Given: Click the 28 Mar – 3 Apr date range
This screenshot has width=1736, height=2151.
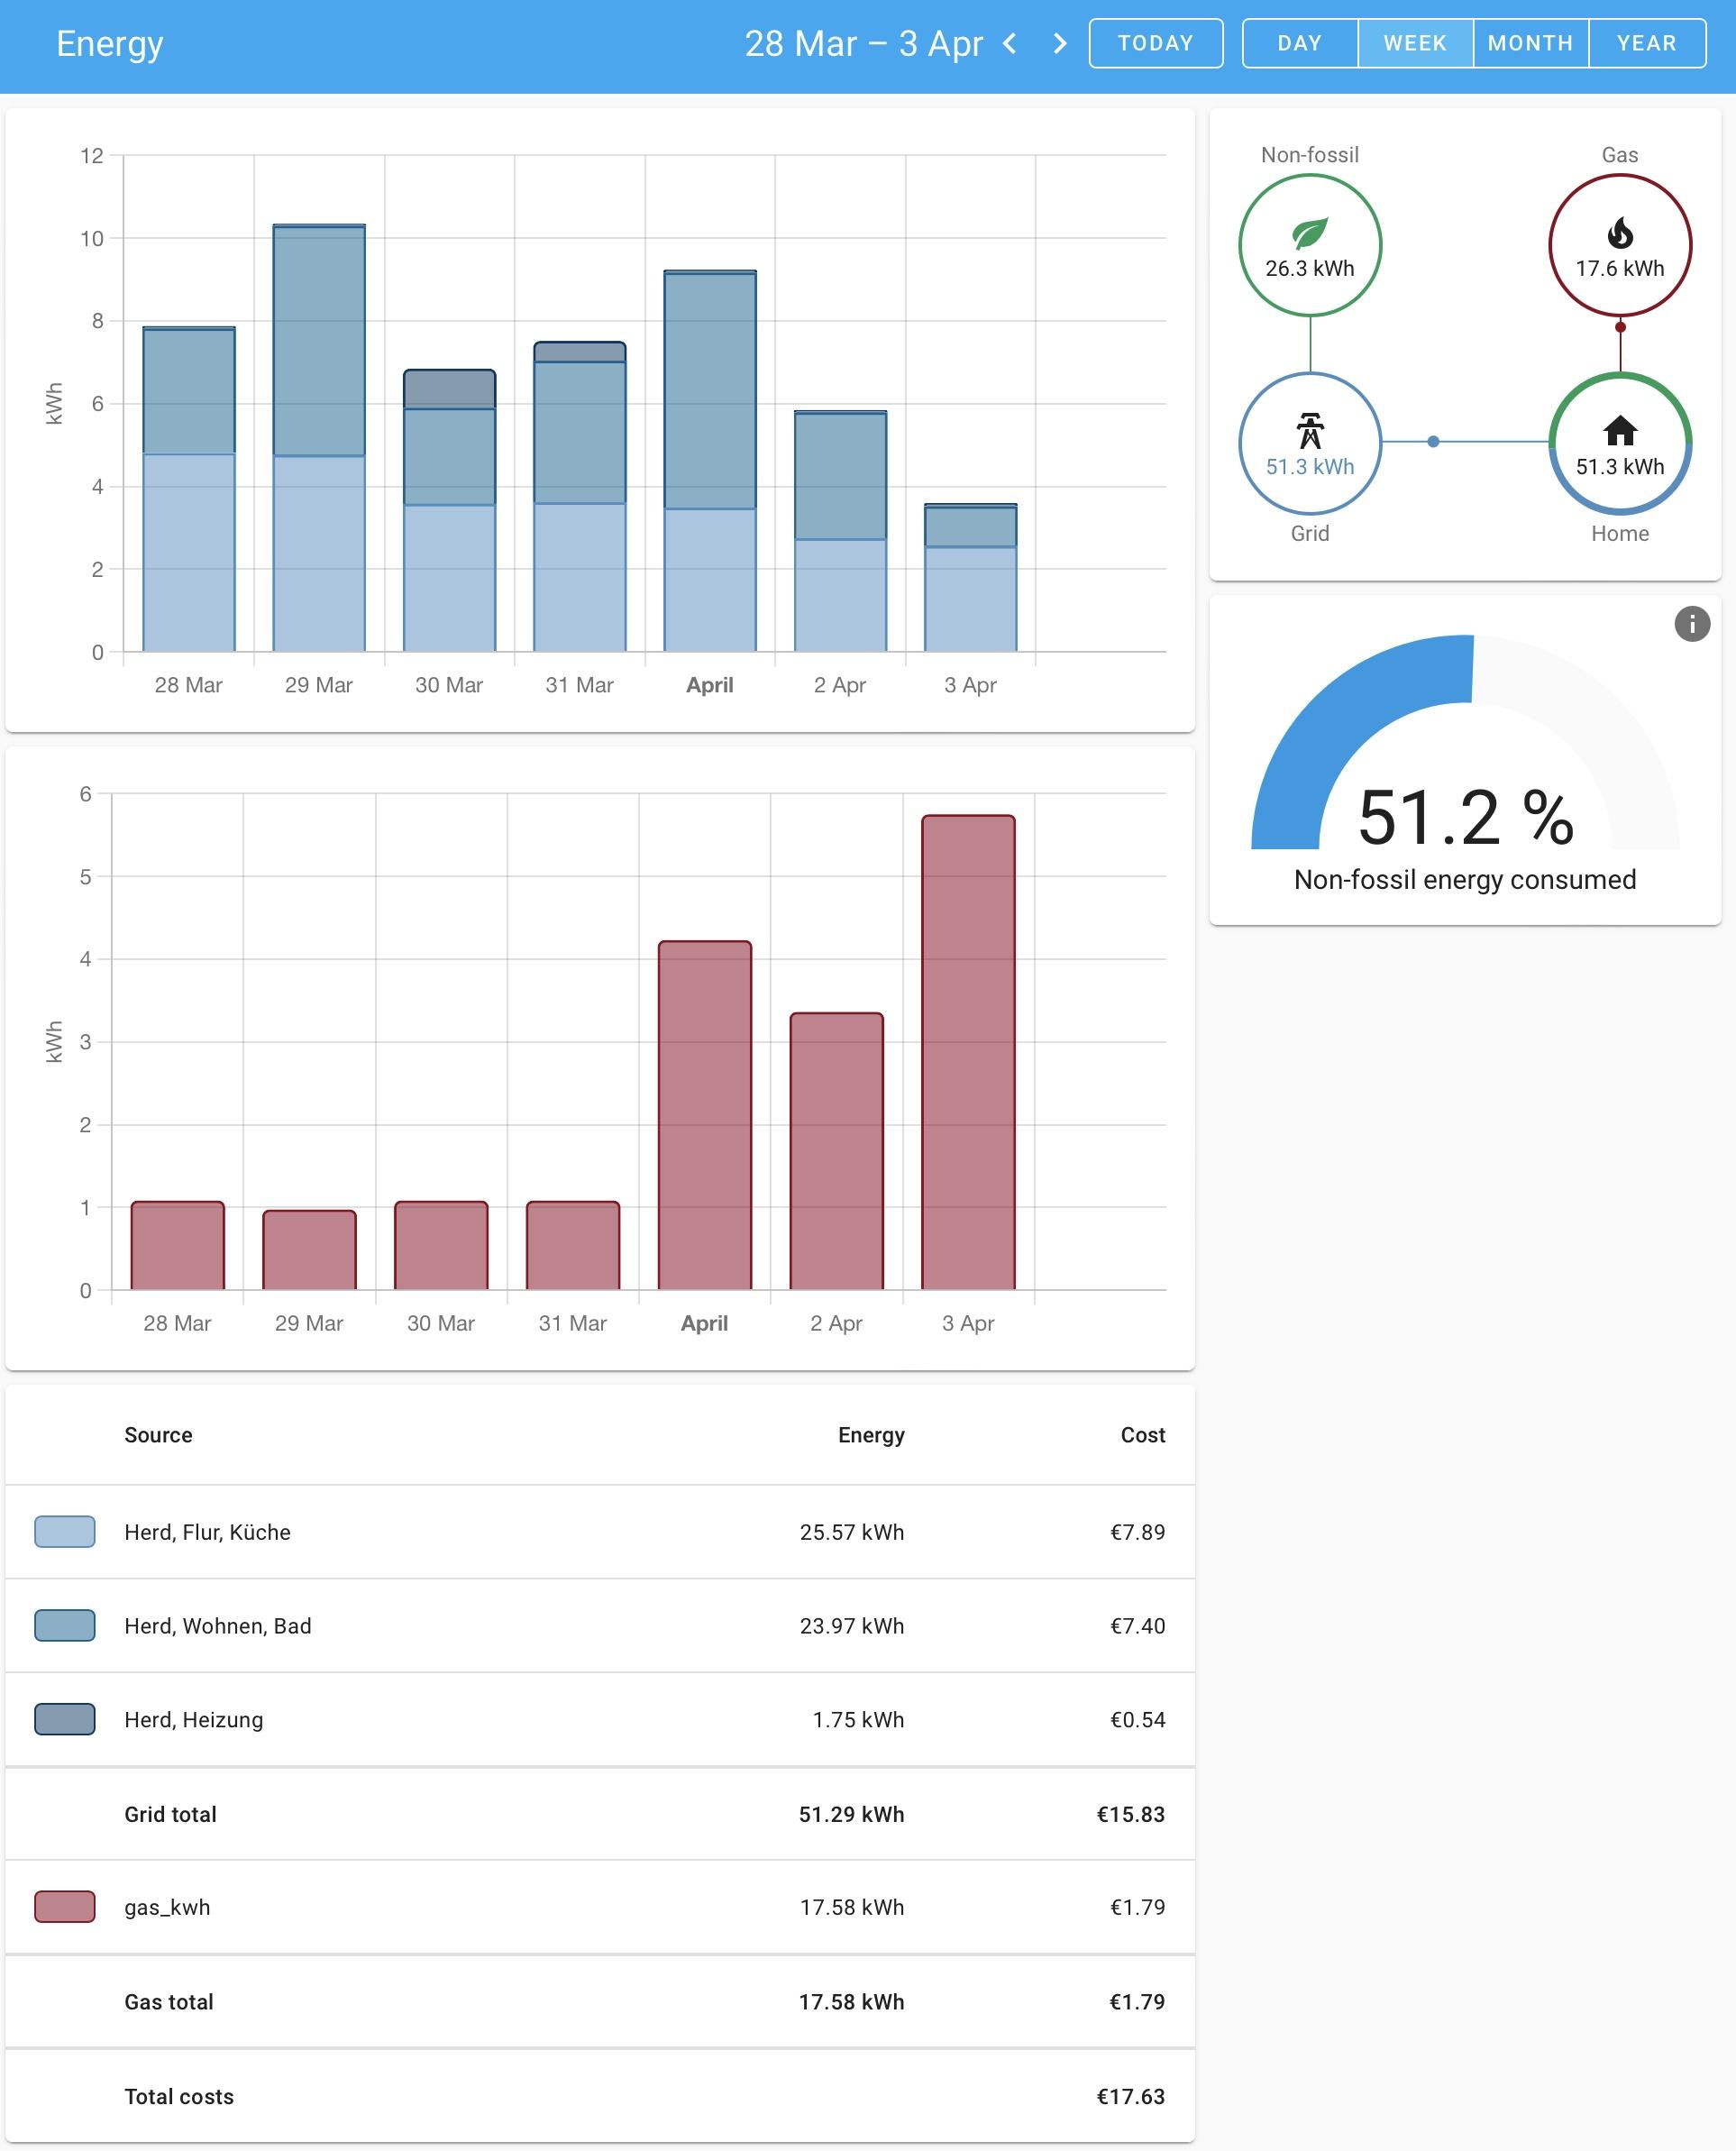Looking at the screenshot, I should [x=864, y=43].
